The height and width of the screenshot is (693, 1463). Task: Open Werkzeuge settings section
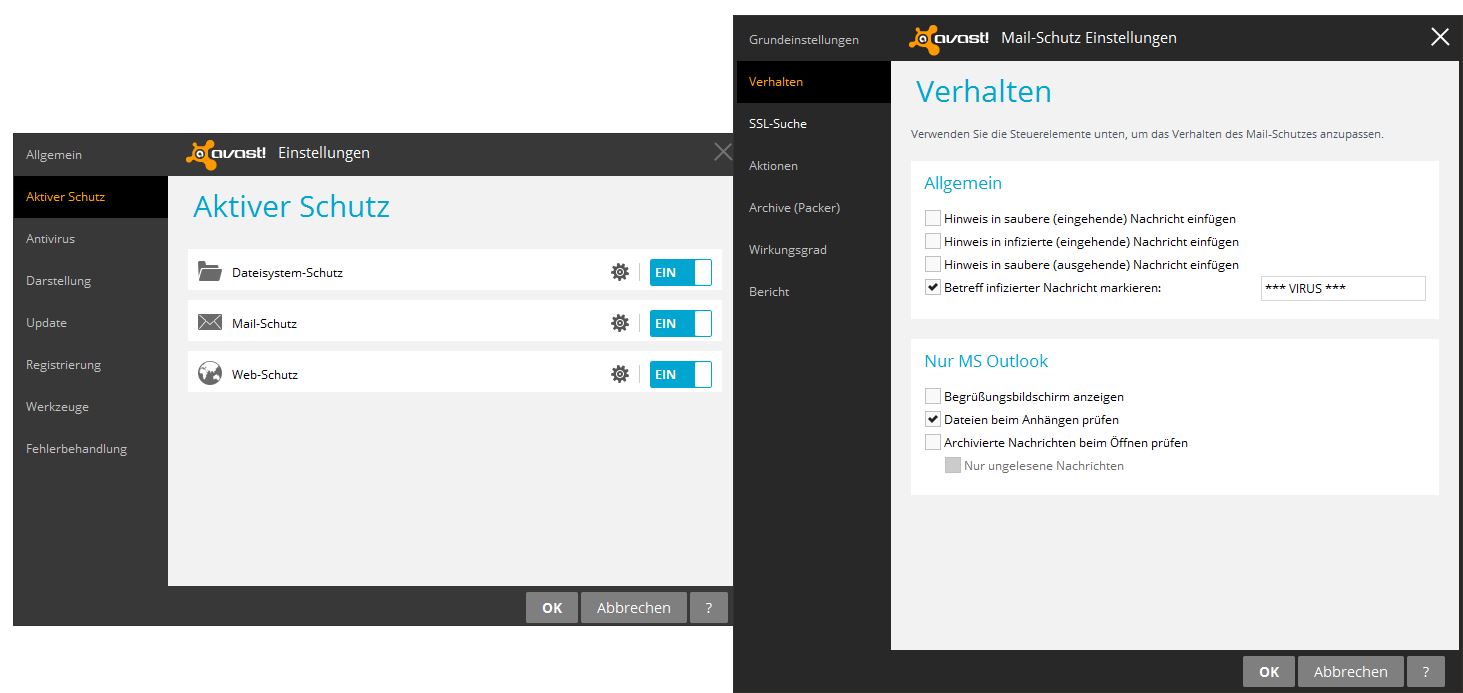(90, 407)
